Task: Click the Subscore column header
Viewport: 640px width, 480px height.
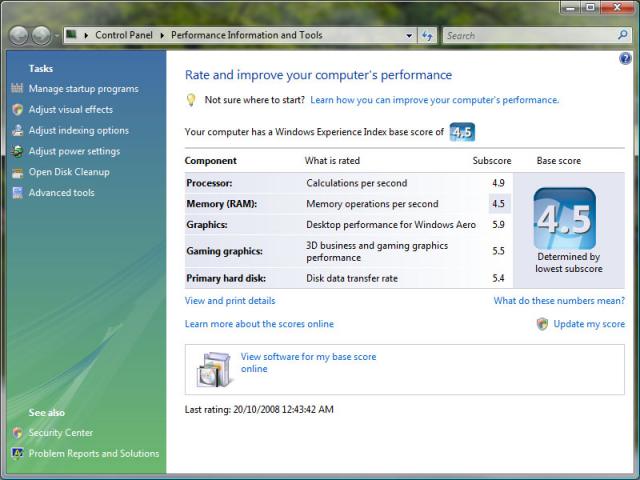Action: pyautogui.click(x=492, y=160)
